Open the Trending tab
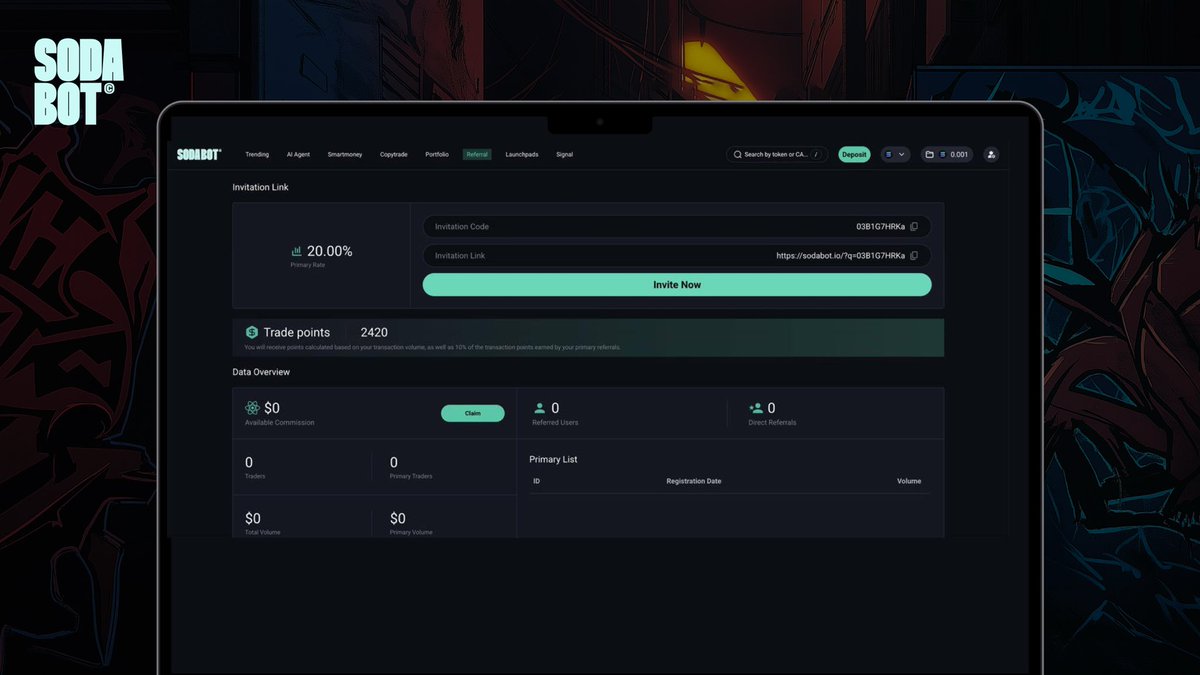Screen dimensions: 1200x675 click(x=257, y=155)
